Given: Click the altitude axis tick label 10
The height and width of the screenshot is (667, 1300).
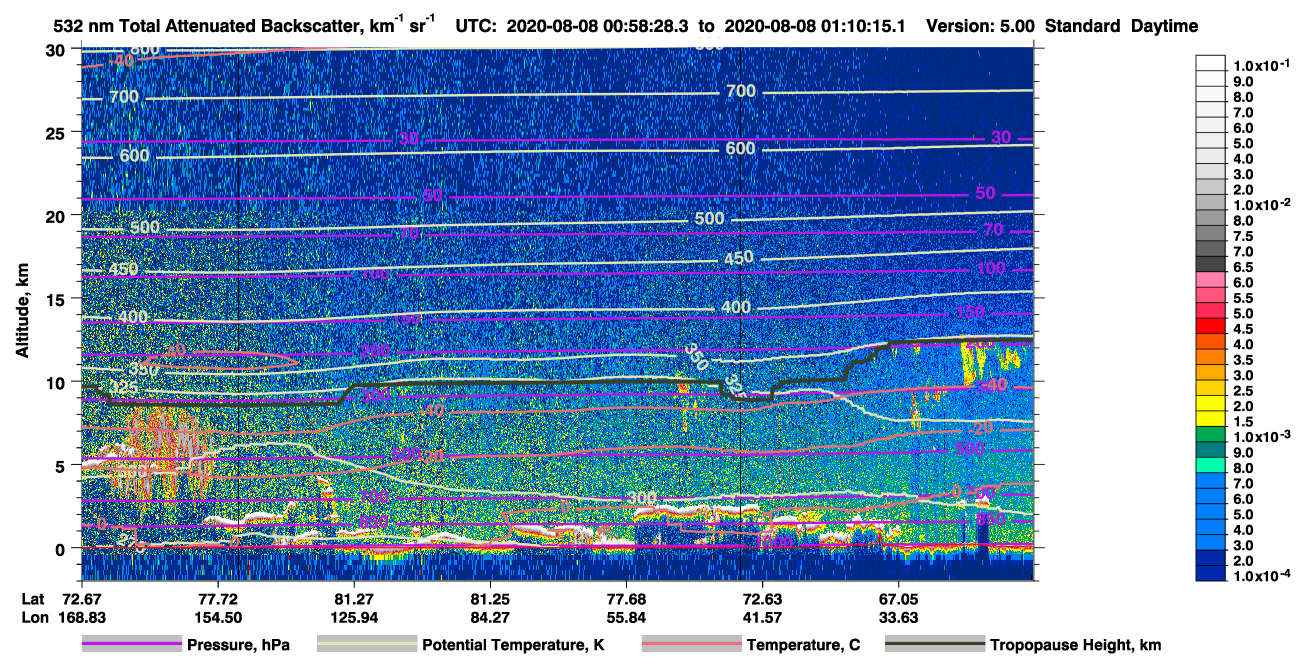Looking at the screenshot, I should (57, 382).
